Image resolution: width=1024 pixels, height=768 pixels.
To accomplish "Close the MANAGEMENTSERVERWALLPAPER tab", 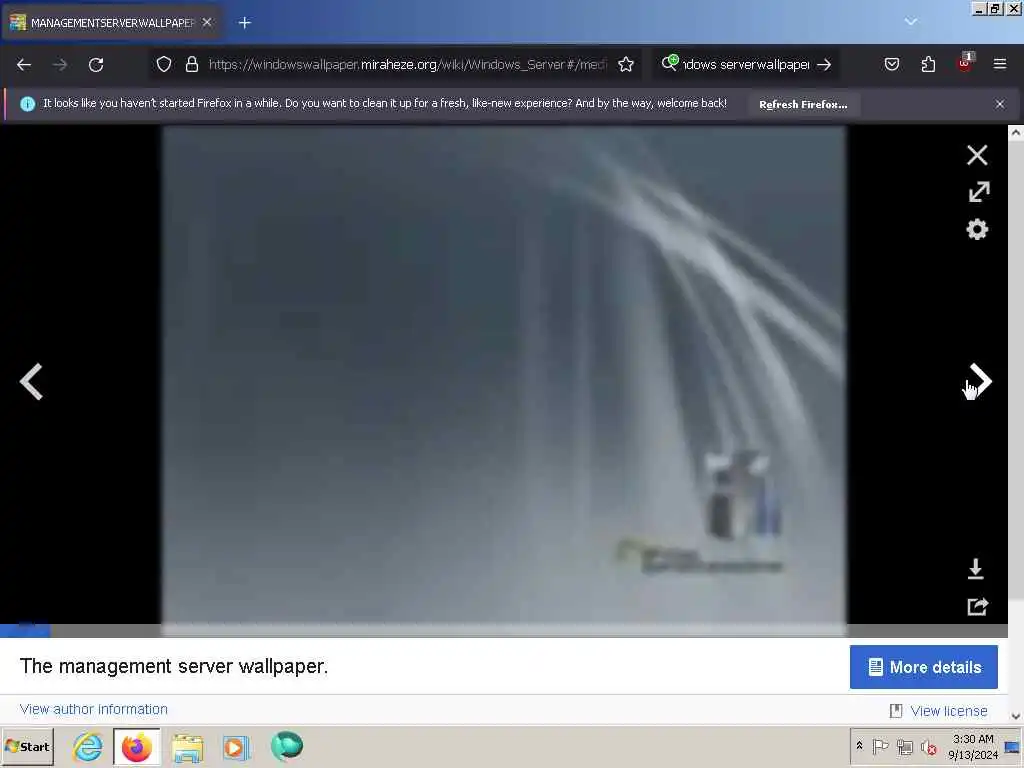I will tap(207, 22).
